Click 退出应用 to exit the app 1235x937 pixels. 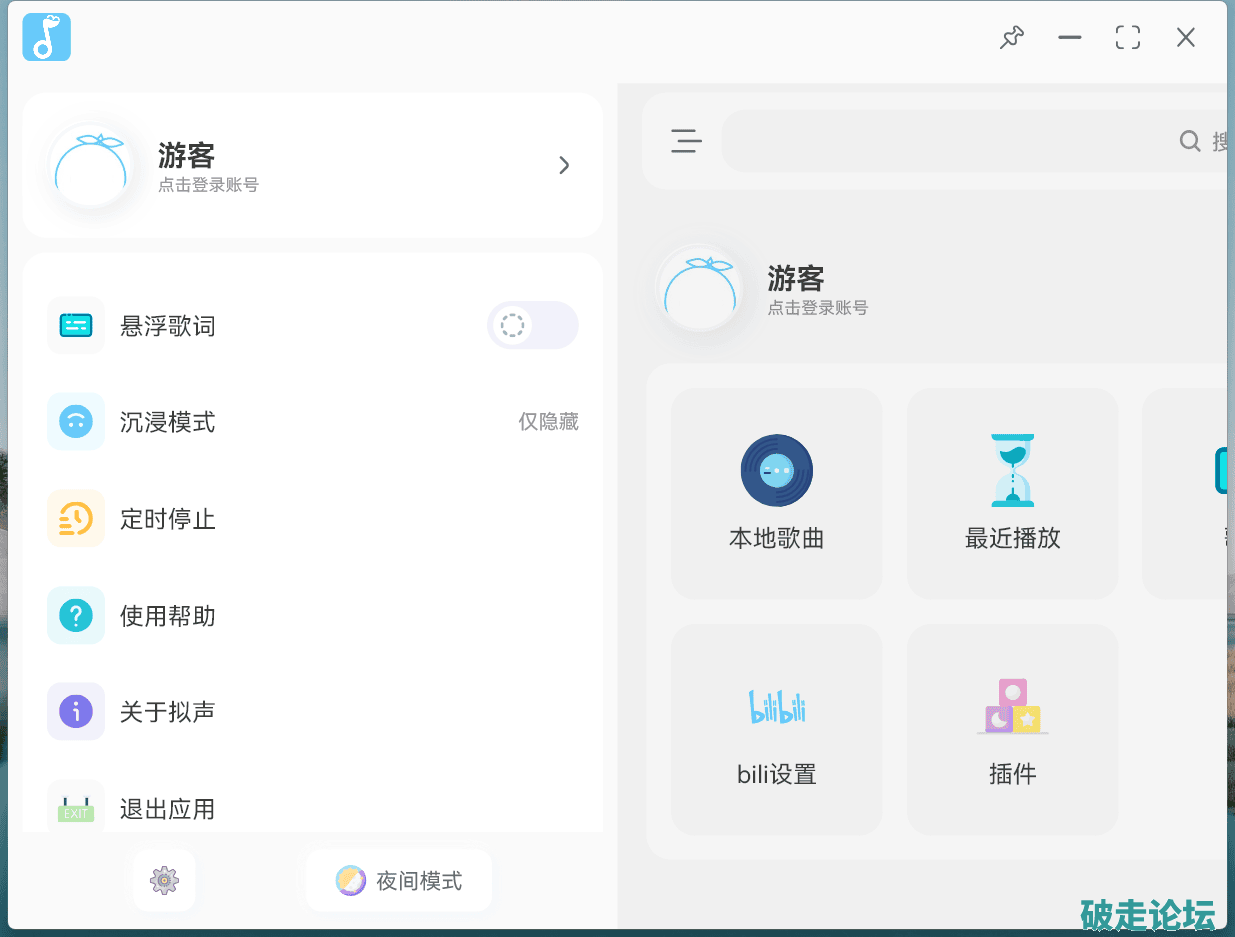pyautogui.click(x=168, y=808)
